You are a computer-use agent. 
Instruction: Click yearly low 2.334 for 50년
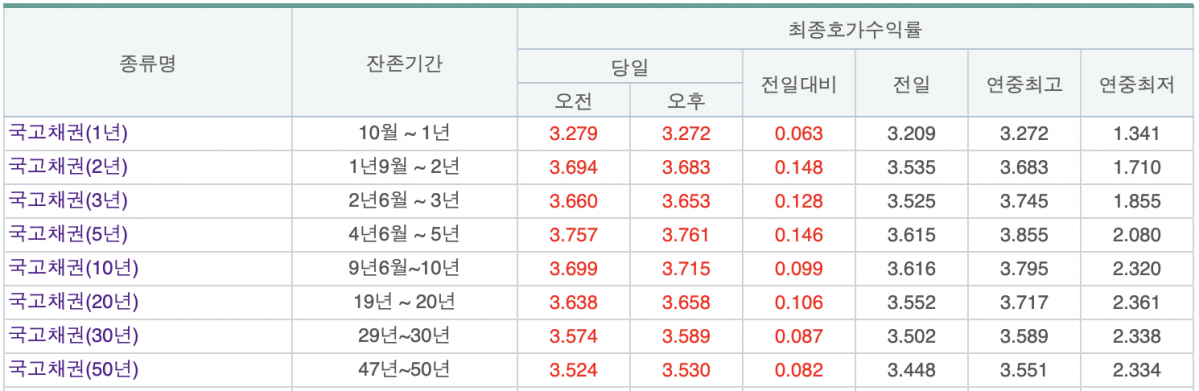pyautogui.click(x=1137, y=370)
